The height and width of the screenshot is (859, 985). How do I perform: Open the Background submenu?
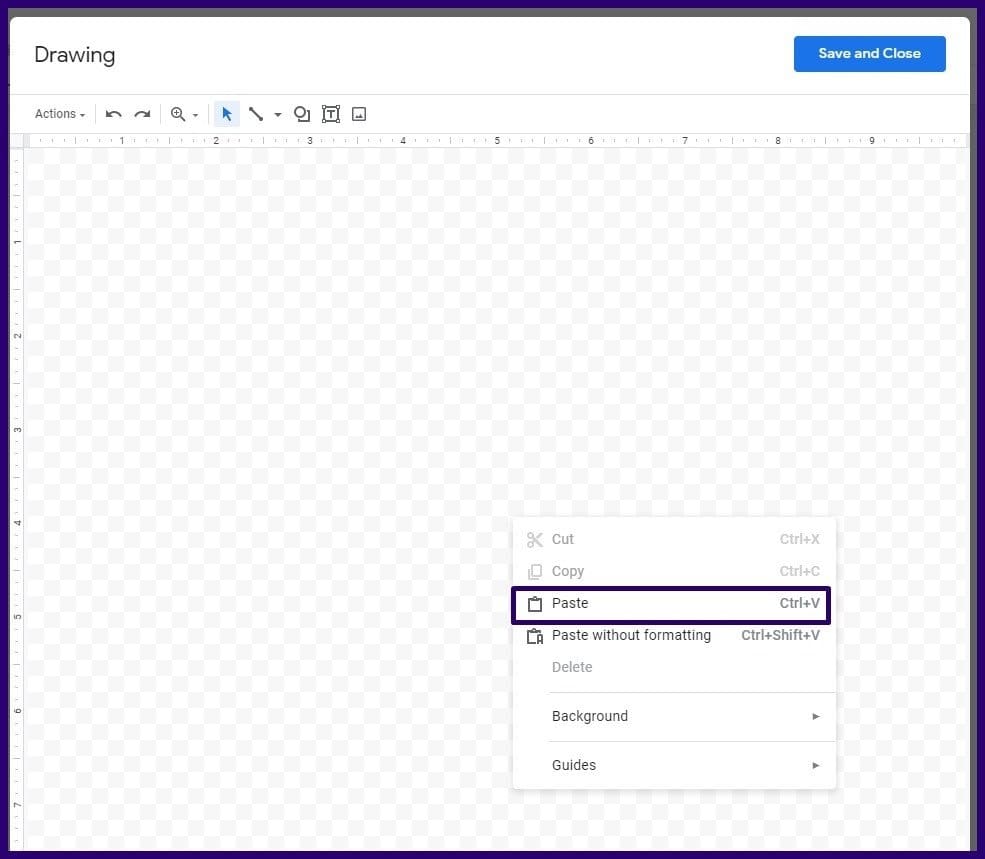pos(674,716)
